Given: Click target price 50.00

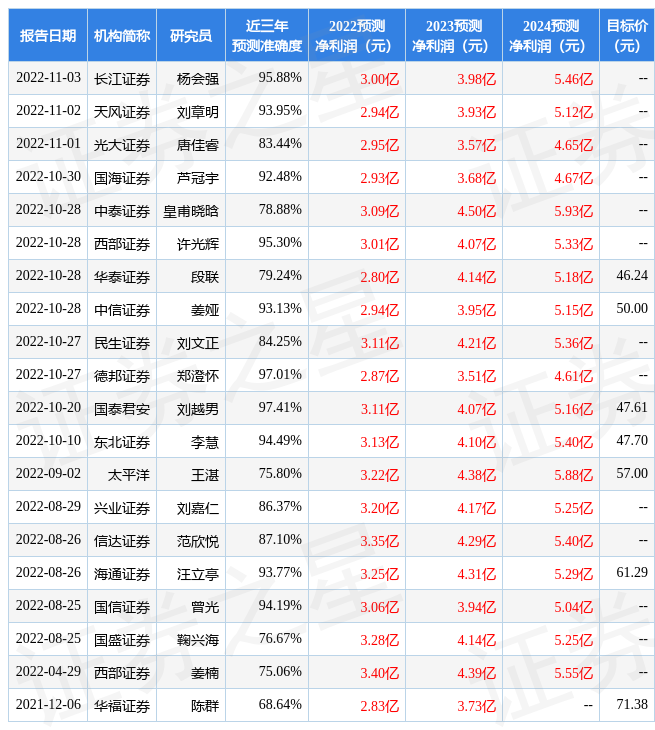Looking at the screenshot, I should (x=632, y=309).
